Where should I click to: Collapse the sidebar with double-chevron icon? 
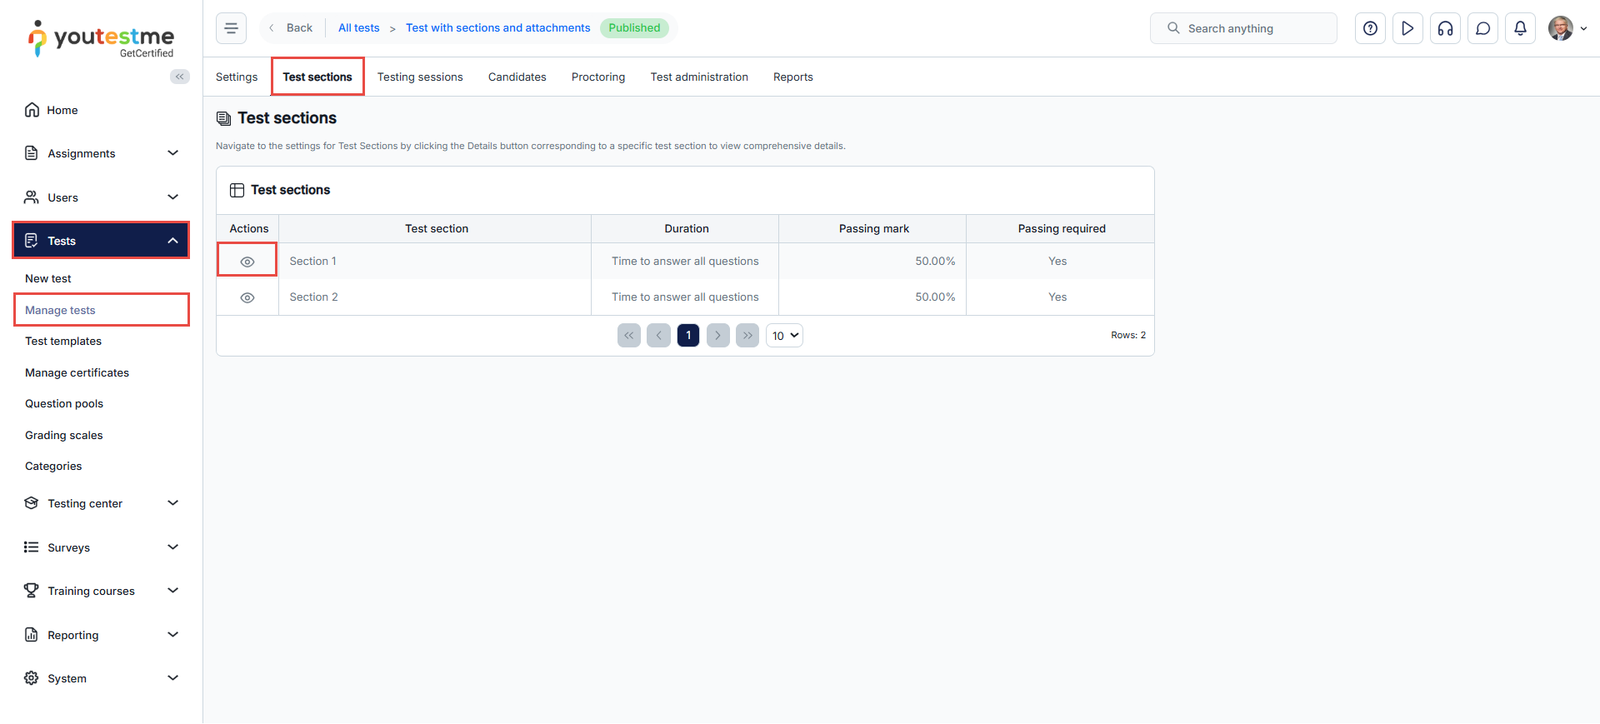tap(180, 76)
